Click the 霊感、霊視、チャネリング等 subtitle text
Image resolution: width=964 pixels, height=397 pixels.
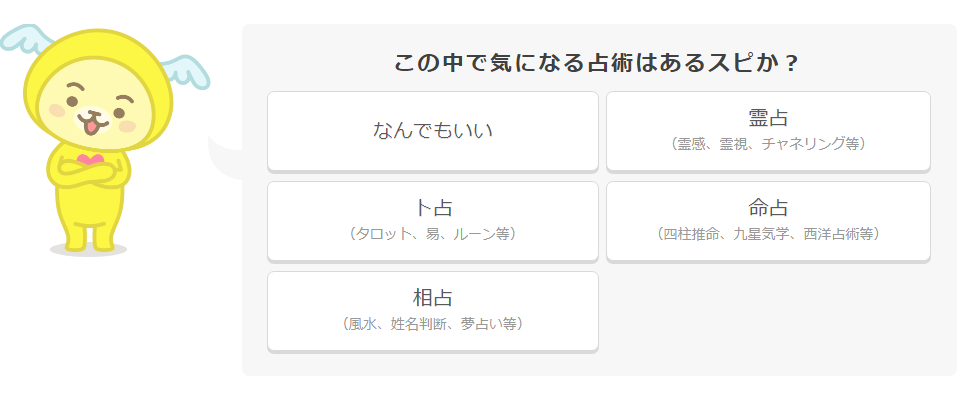pos(768,144)
